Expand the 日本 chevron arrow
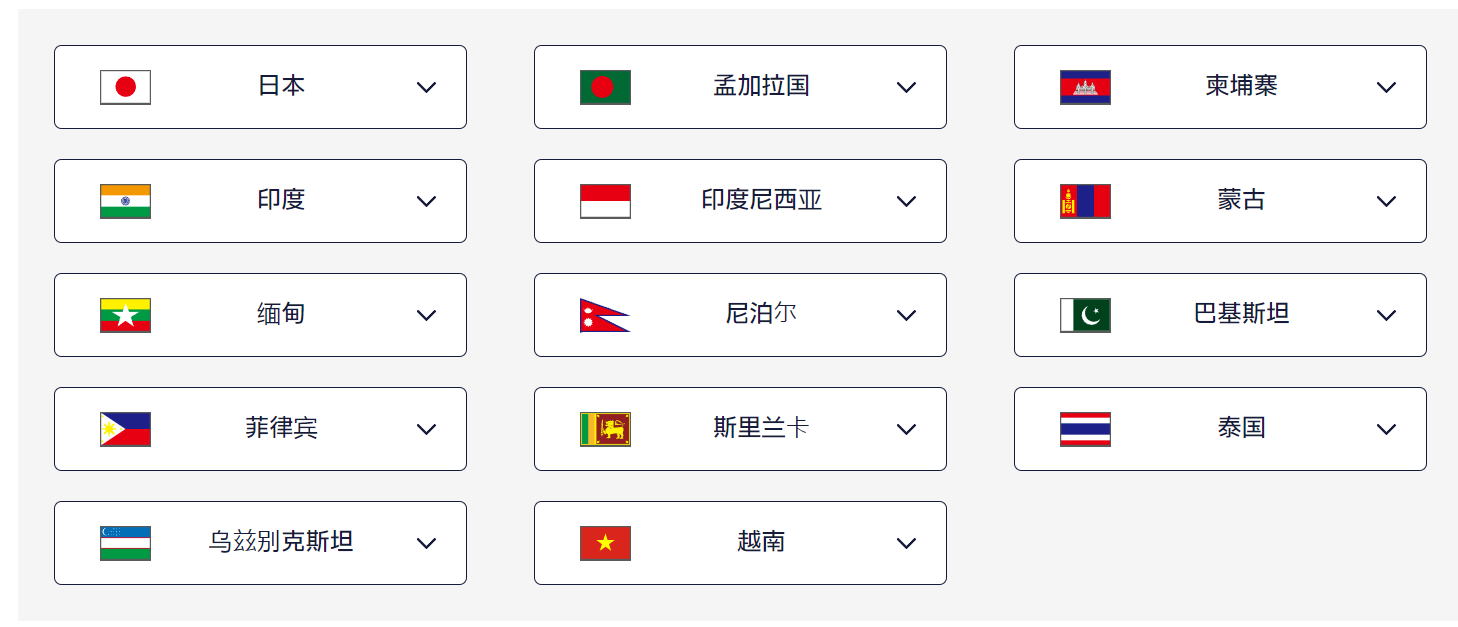Screen dimensions: 1458x627 426,87
